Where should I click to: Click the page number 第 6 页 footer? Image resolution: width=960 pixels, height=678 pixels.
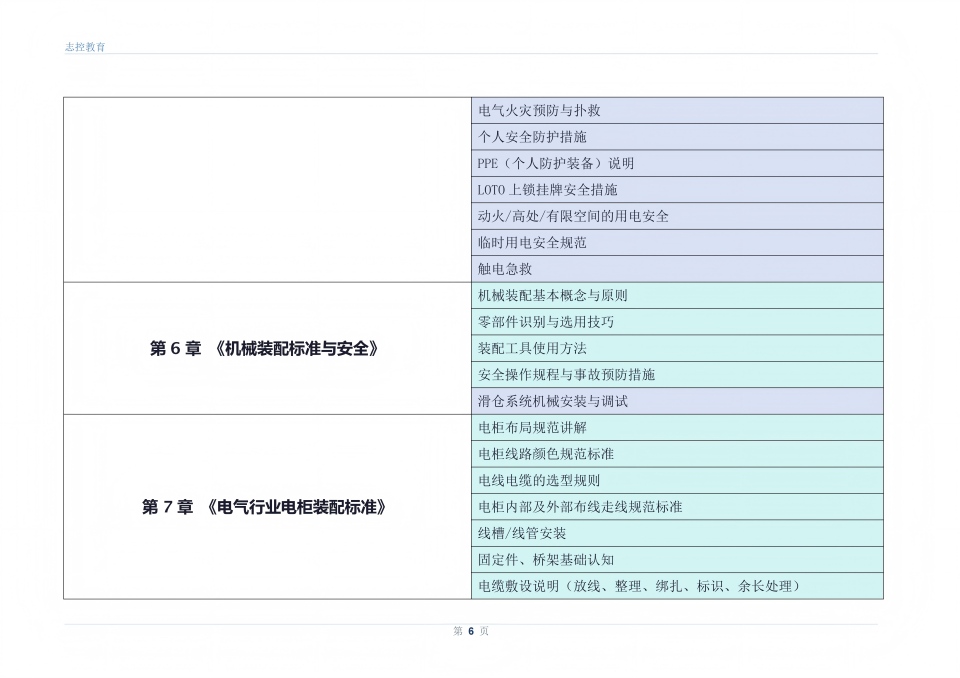(471, 631)
